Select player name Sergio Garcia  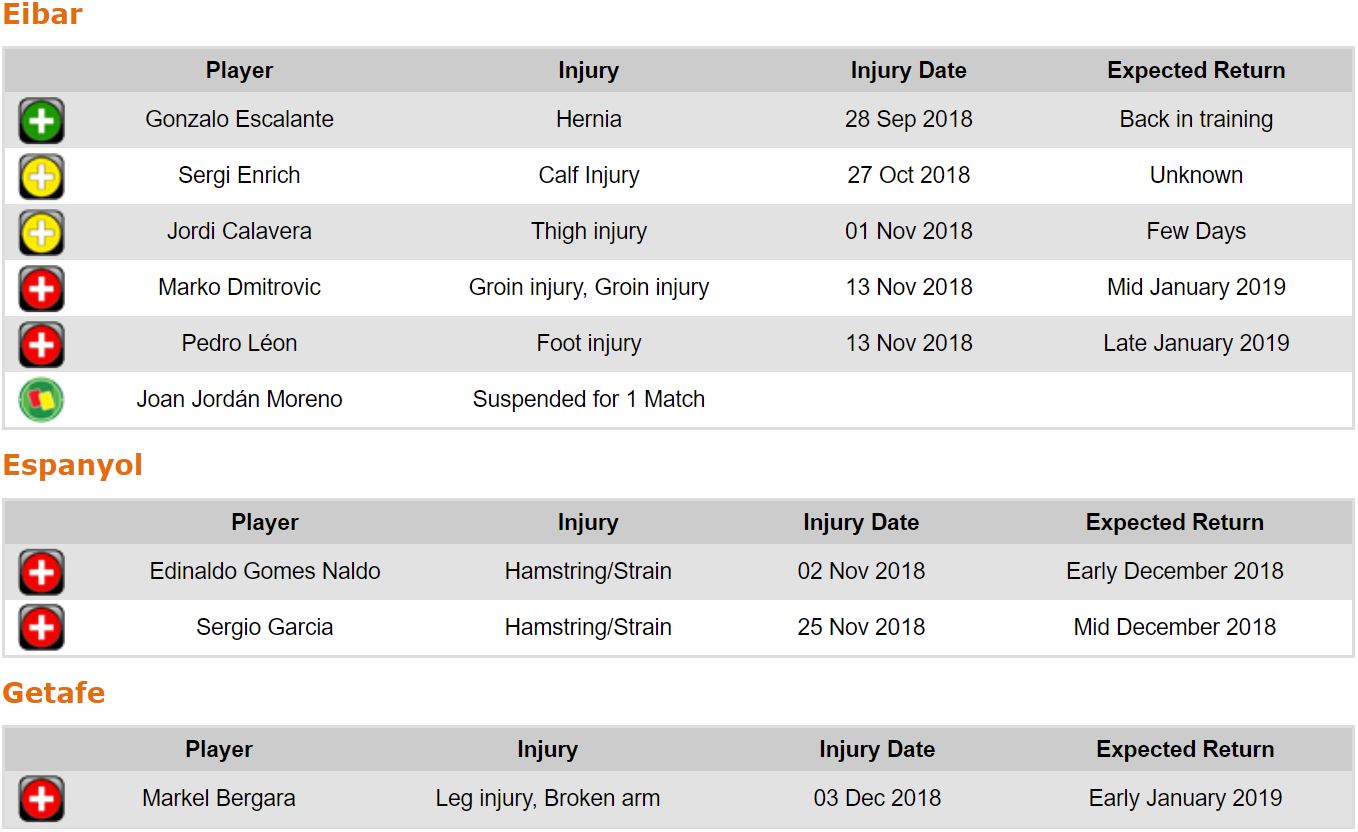pyautogui.click(x=264, y=628)
